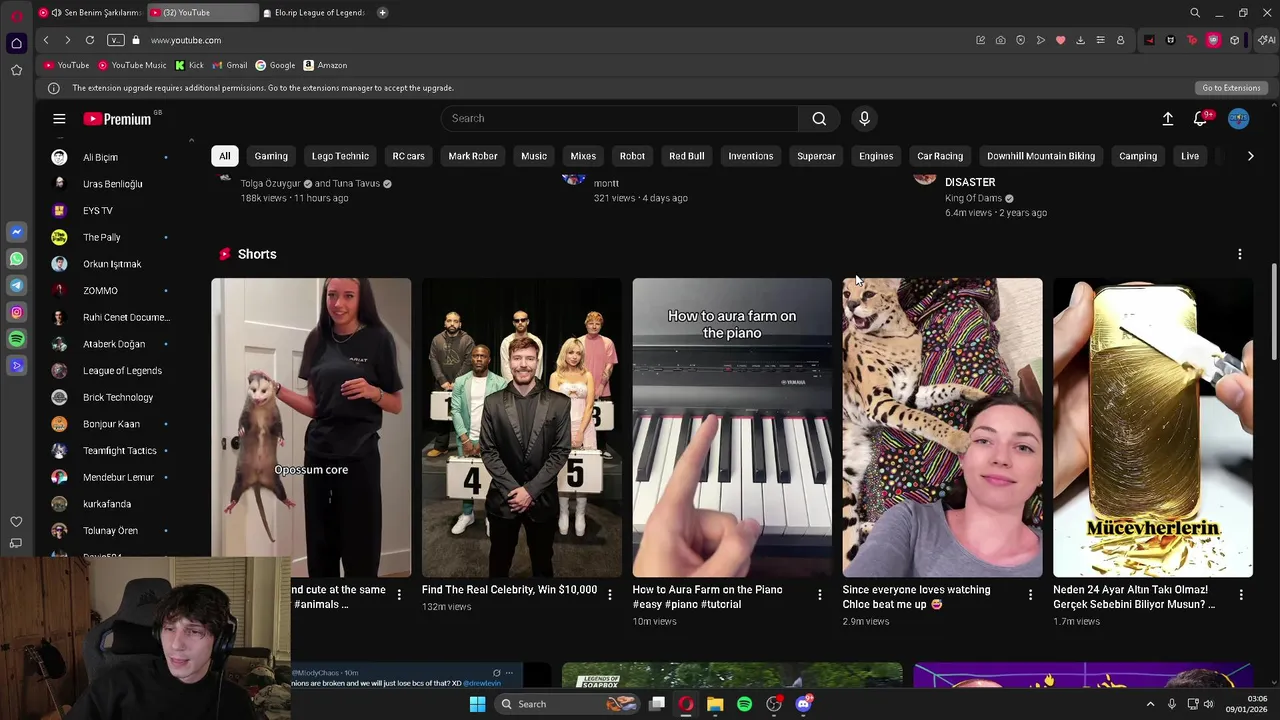1280x720 pixels.
Task: Open a new browser tab with plus
Action: (382, 13)
